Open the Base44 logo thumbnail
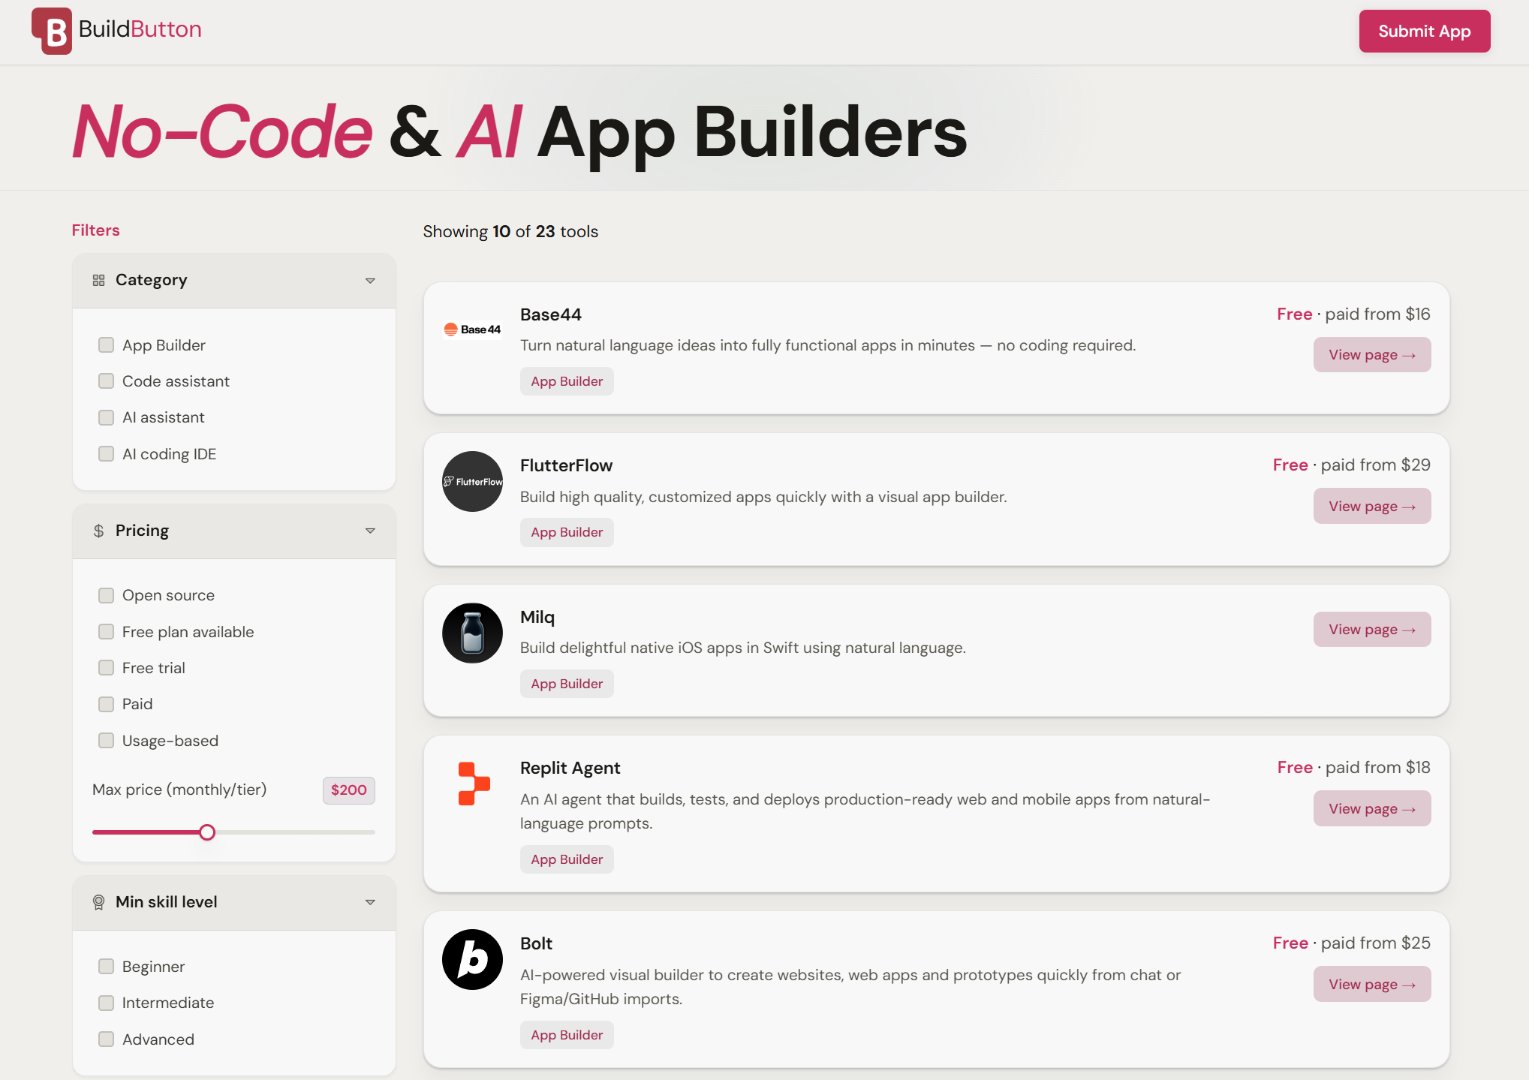Screen dimensions: 1529x1080 pyautogui.click(x=472, y=329)
